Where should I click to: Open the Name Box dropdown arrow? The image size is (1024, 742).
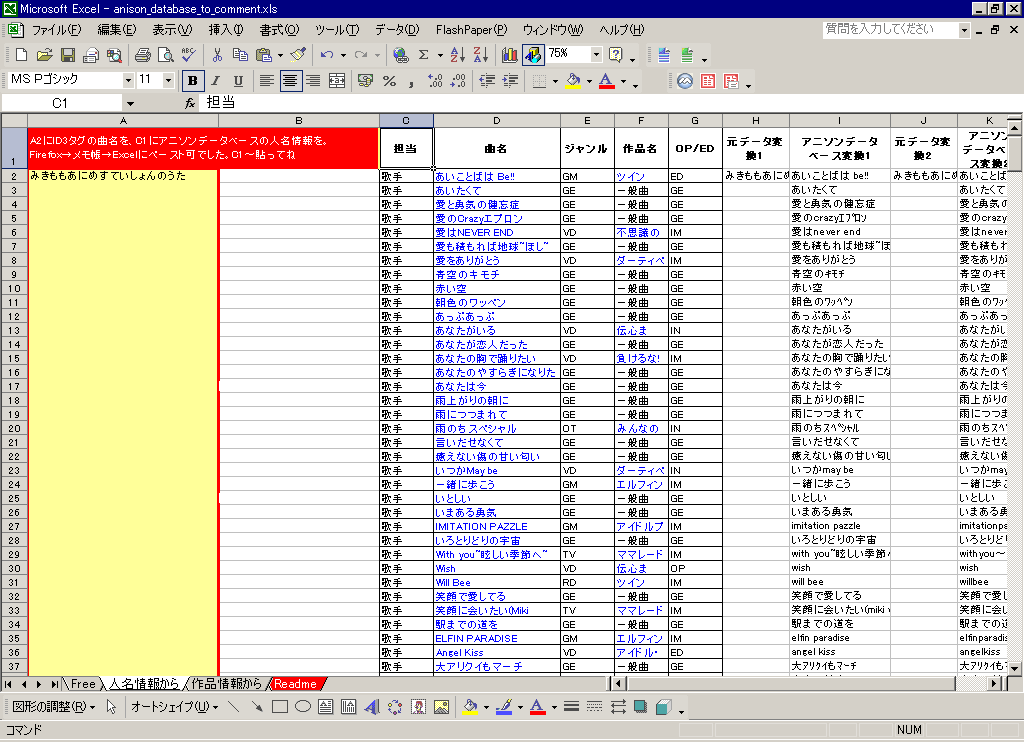(x=130, y=103)
